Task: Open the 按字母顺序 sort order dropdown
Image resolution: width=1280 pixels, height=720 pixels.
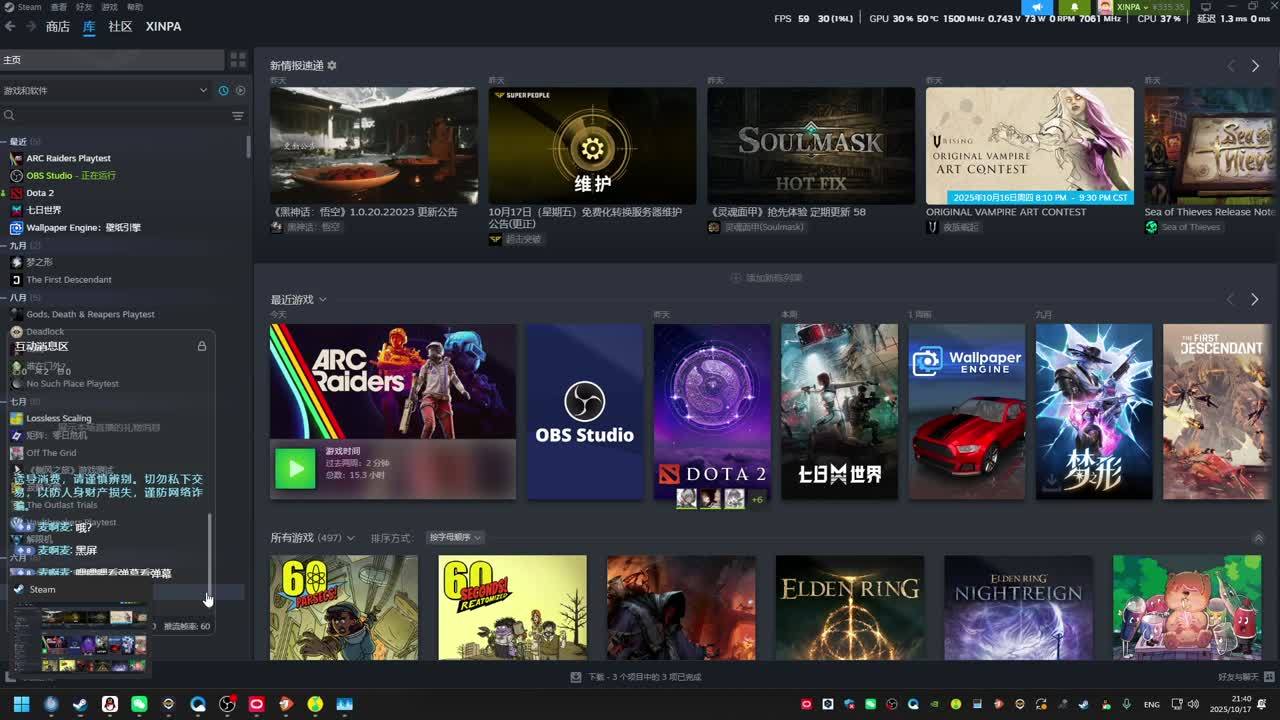Action: (455, 538)
